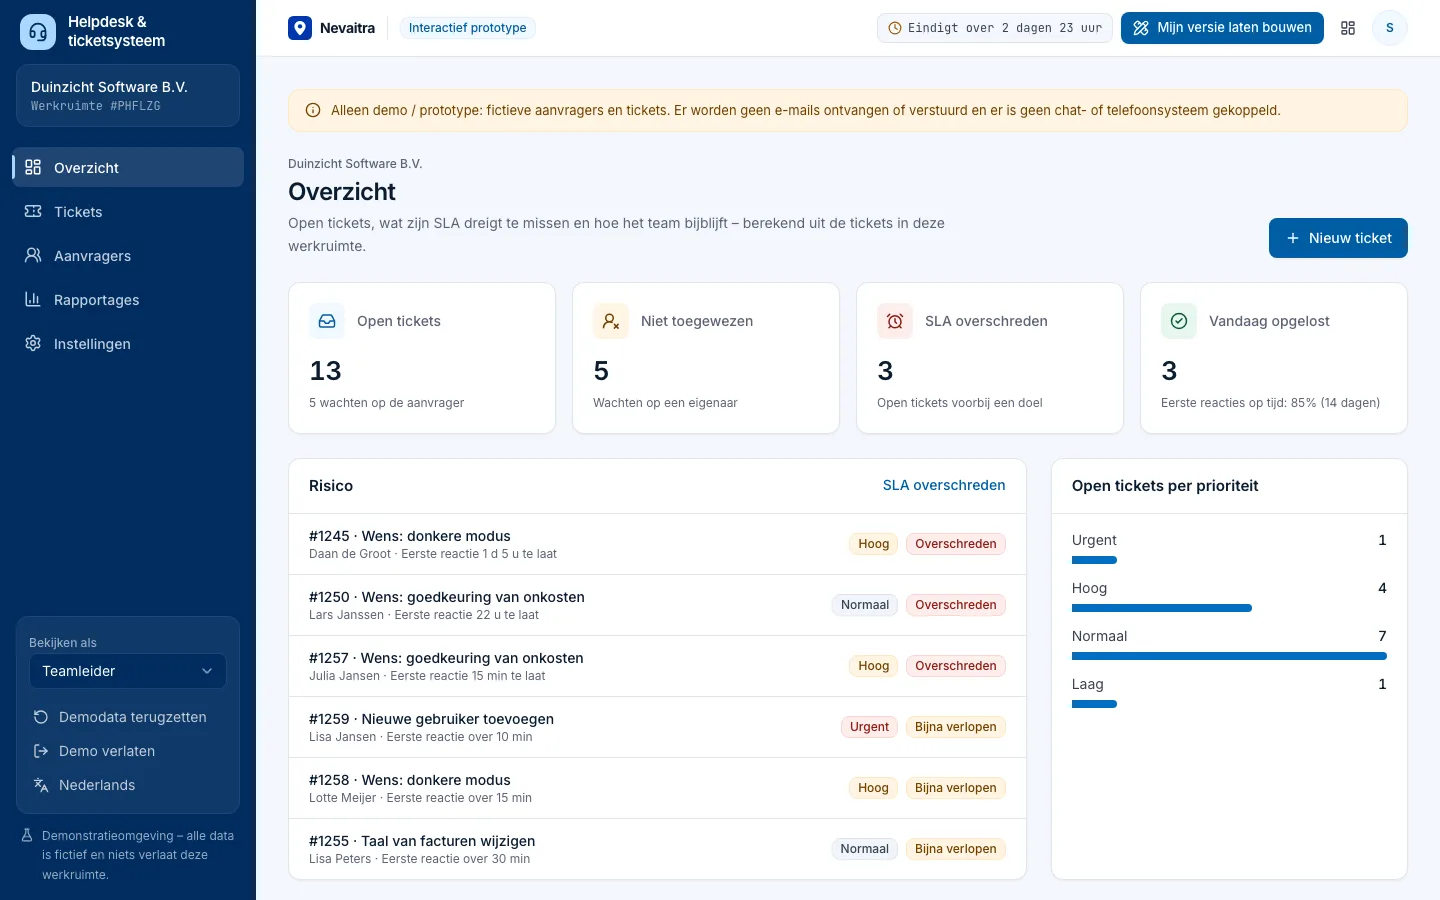The height and width of the screenshot is (900, 1440).
Task: Click the flask icon by demo notice
Action: click(28, 836)
